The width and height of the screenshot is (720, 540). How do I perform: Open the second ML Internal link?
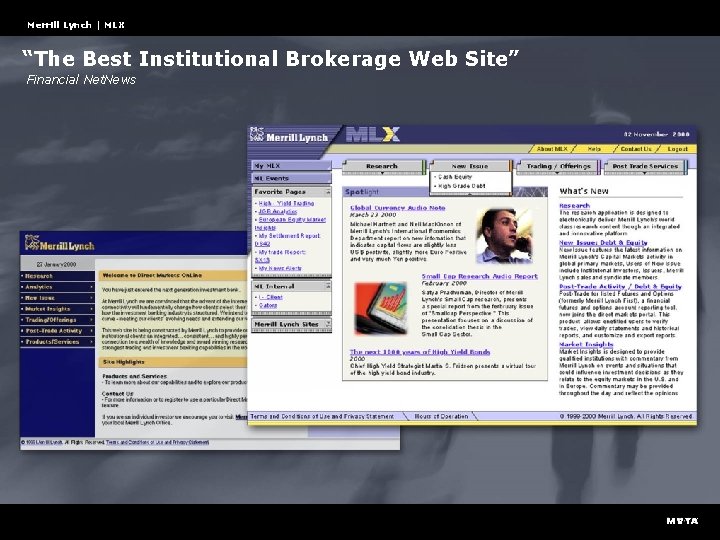(x=268, y=305)
